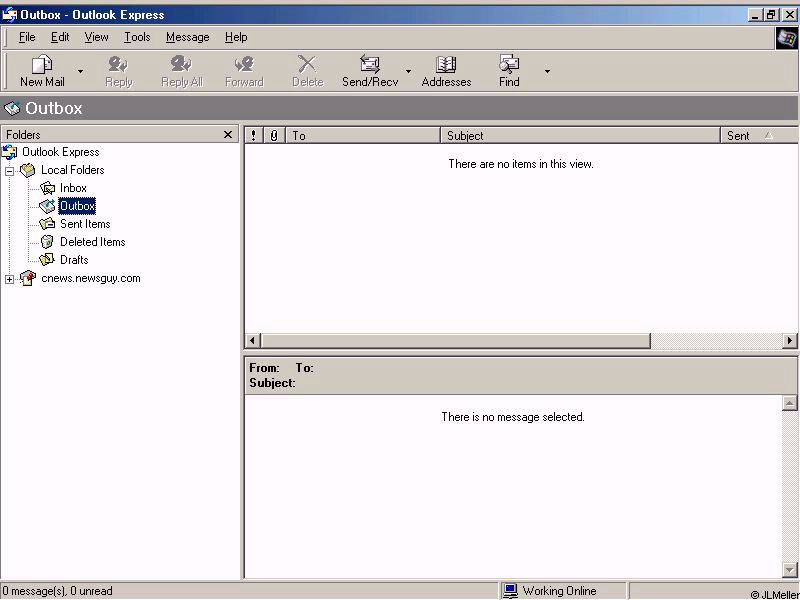Click the Send/Recv toolbar icon
The height and width of the screenshot is (600, 800).
pyautogui.click(x=370, y=65)
